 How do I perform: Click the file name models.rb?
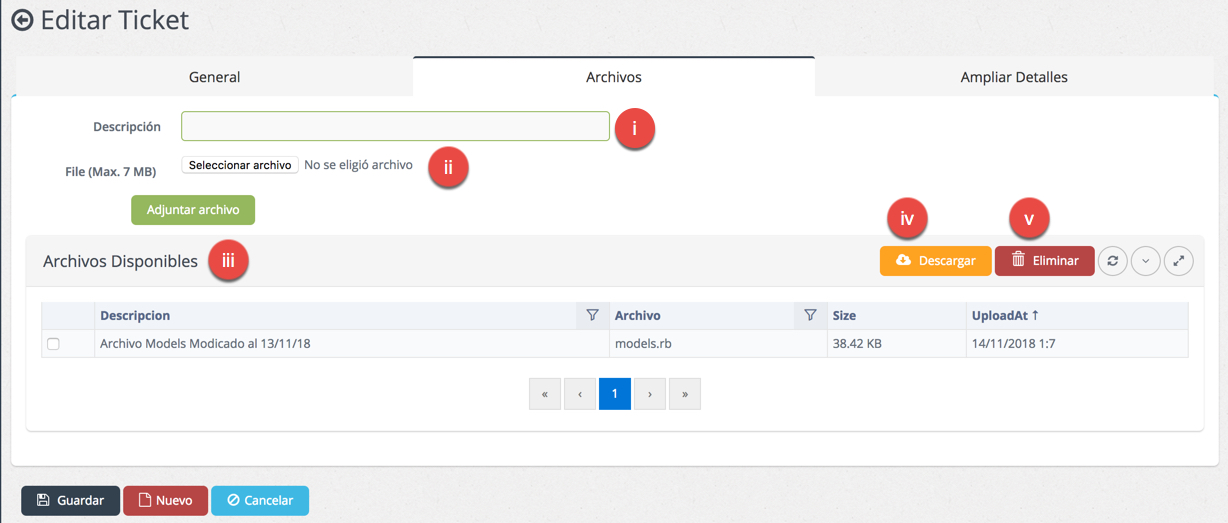click(x=643, y=344)
